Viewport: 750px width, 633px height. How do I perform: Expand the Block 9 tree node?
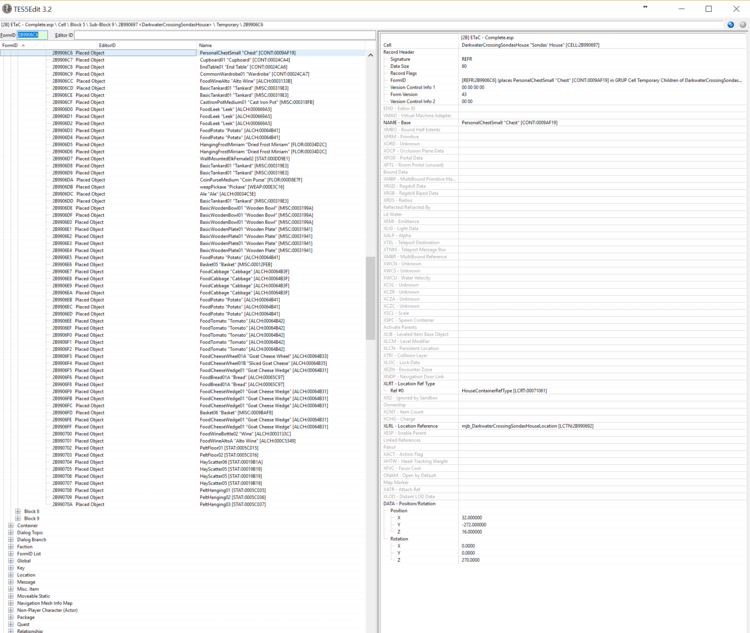(18, 519)
